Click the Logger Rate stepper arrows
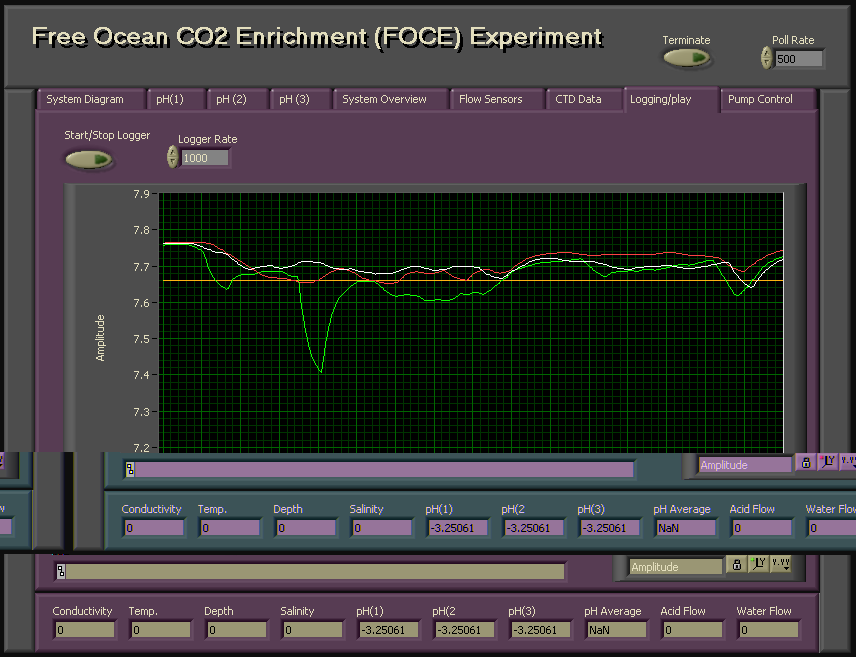Screen dimensions: 856x657 click(x=173, y=157)
